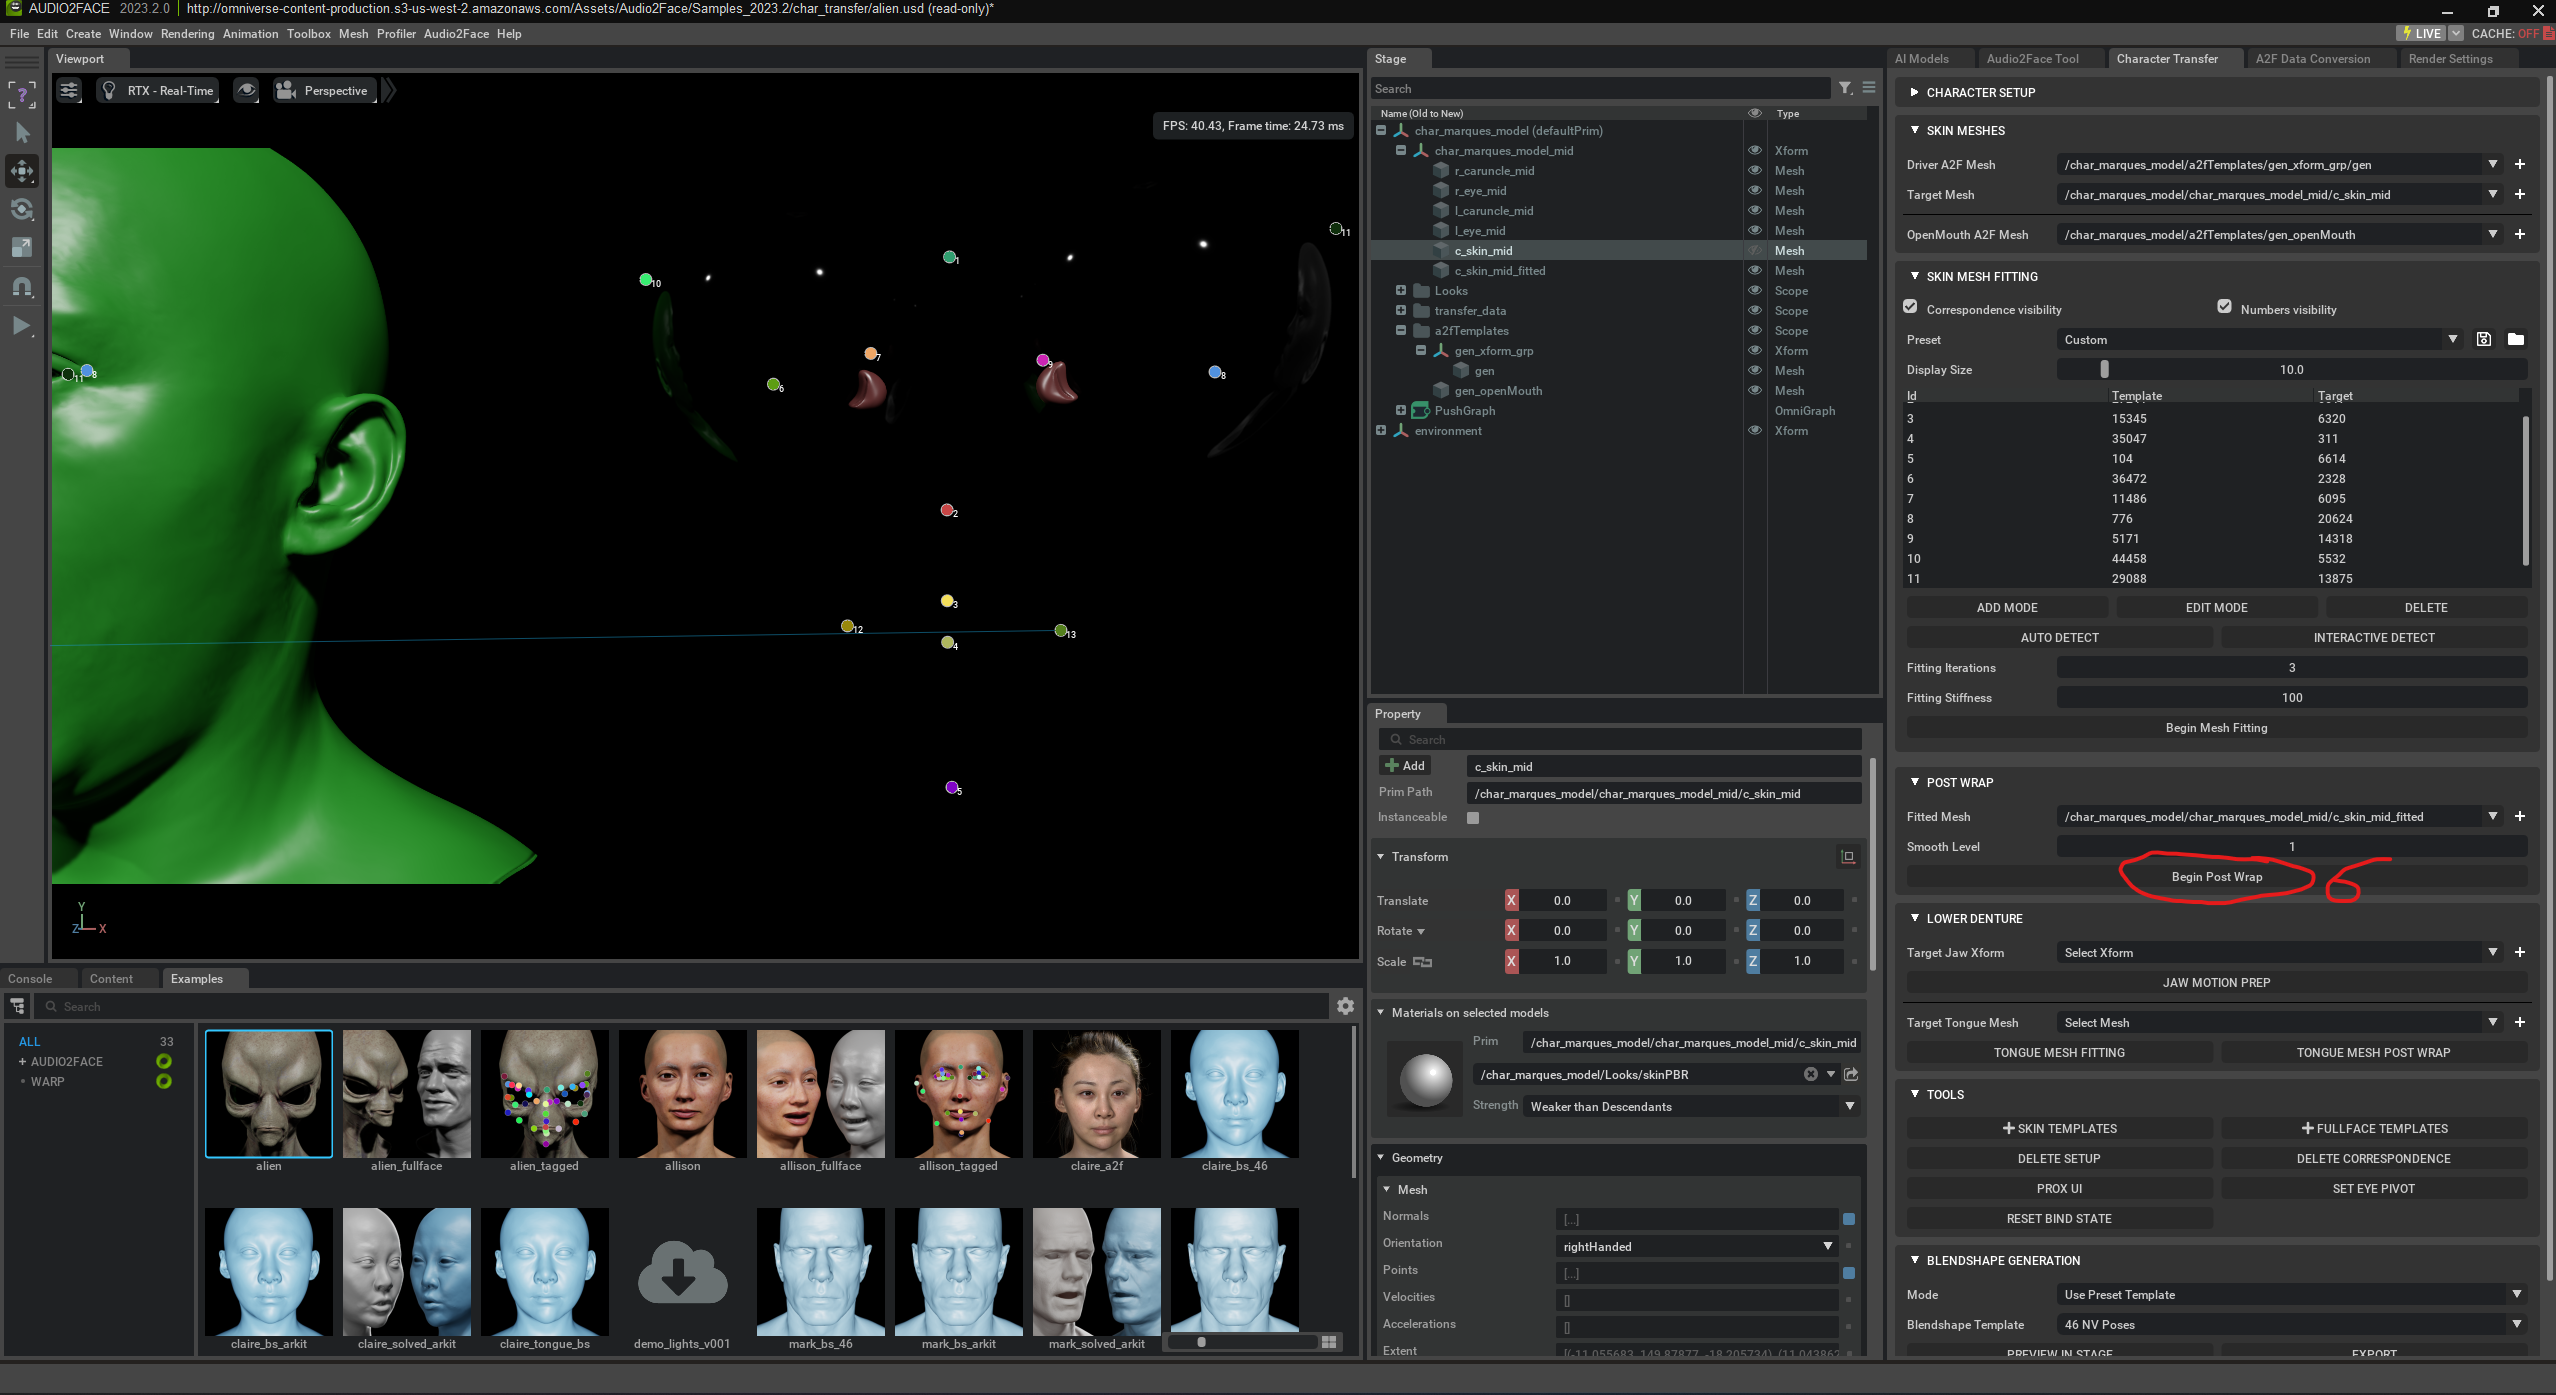Image resolution: width=2556 pixels, height=1395 pixels.
Task: Click the Stage filter funnel icon
Action: click(1845, 88)
